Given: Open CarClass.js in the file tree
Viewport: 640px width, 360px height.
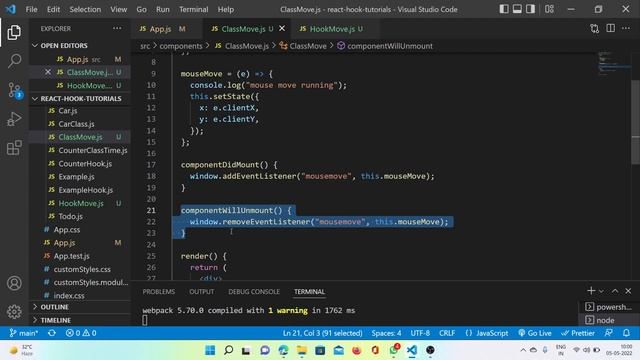Looking at the screenshot, I should pyautogui.click(x=76, y=124).
